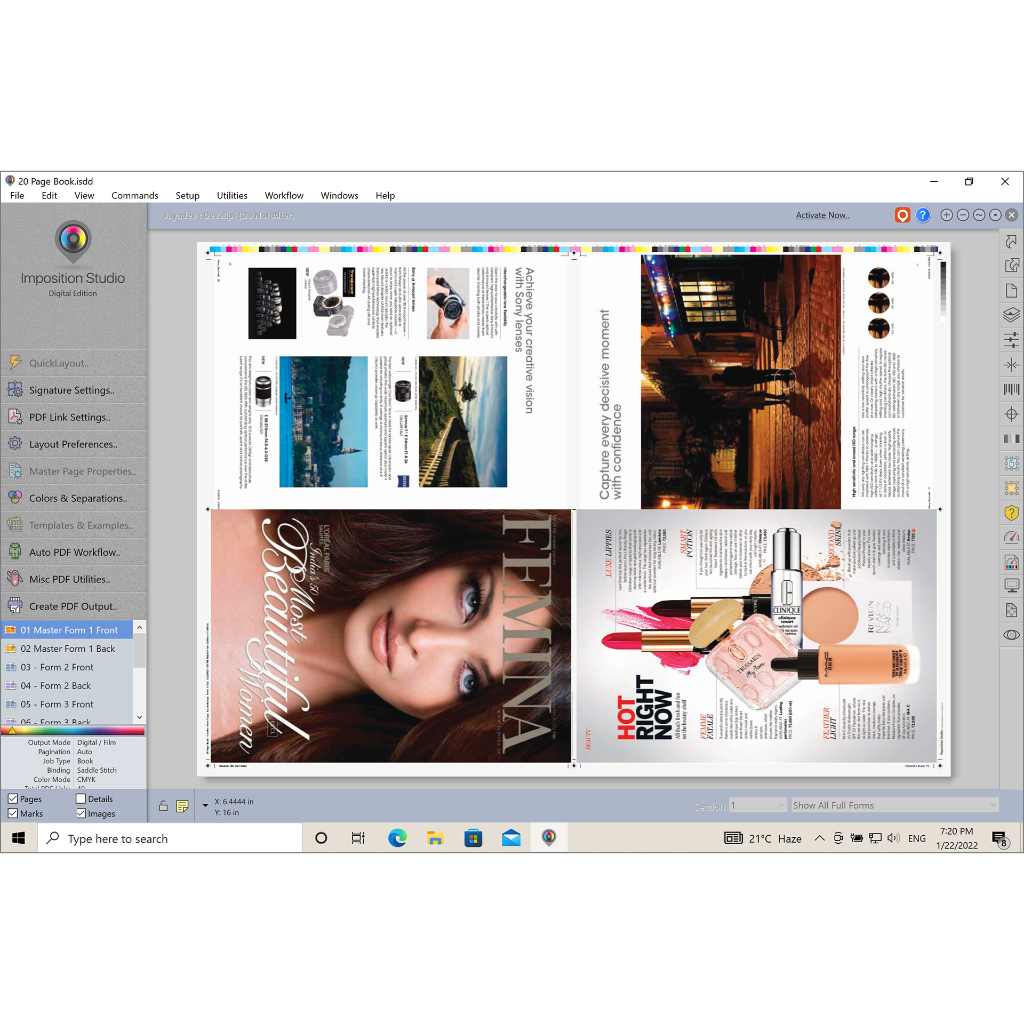This screenshot has width=1024, height=1024.
Task: Open the layers stack icon
Action: coord(1011,315)
